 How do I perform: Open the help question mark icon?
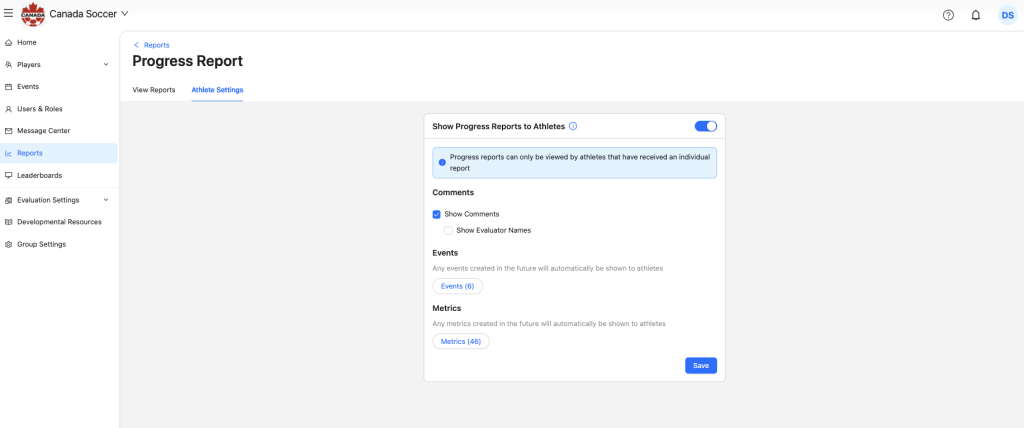948,15
